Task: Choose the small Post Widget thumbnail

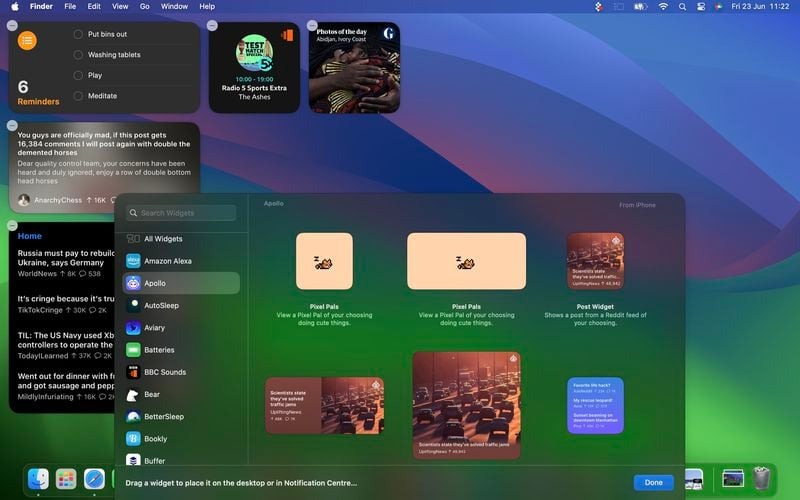Action: [x=595, y=261]
